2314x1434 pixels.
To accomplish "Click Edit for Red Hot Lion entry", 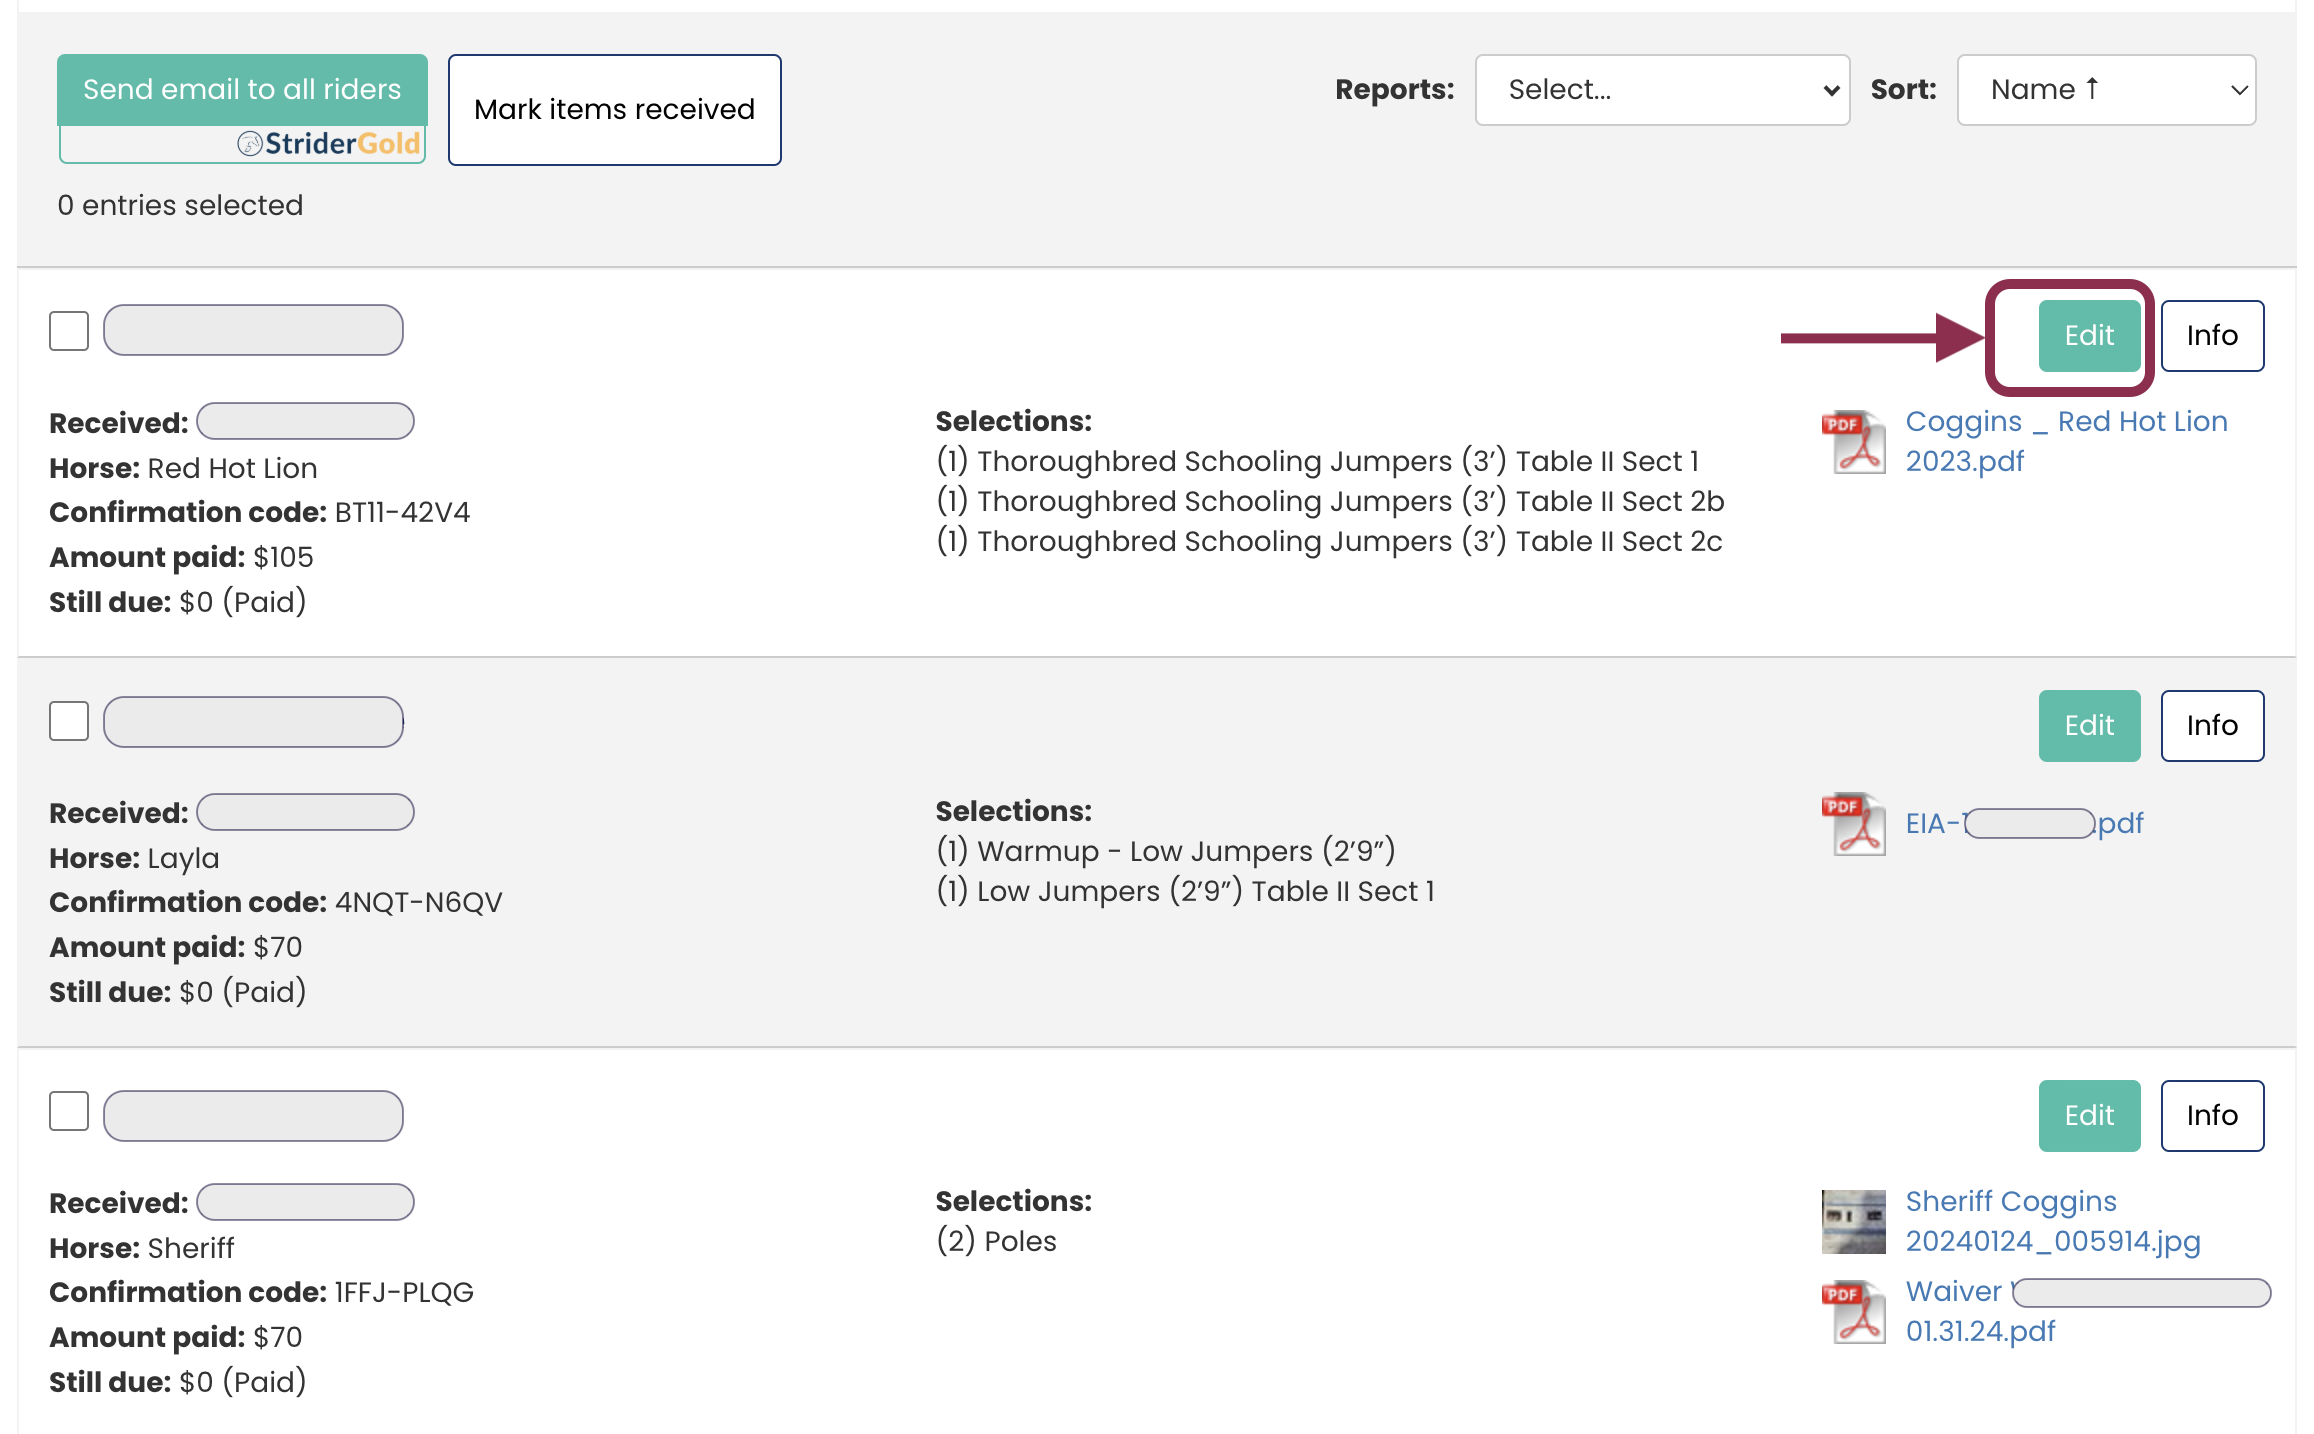I will pos(2089,336).
